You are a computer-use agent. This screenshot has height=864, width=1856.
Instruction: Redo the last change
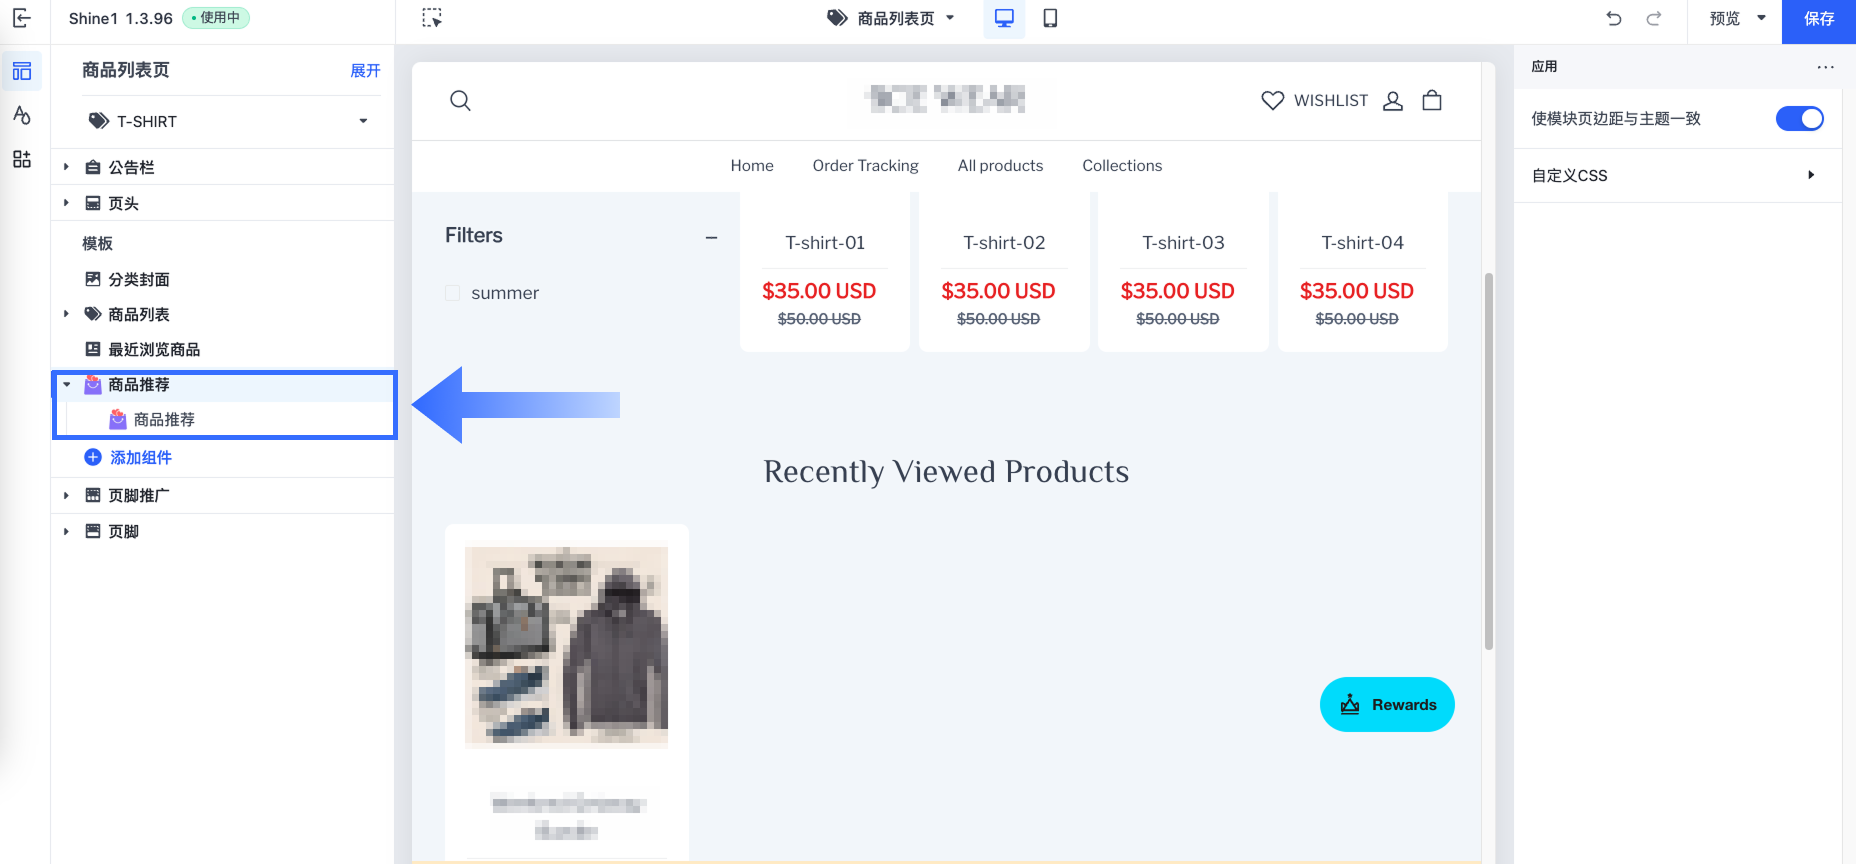1654,18
